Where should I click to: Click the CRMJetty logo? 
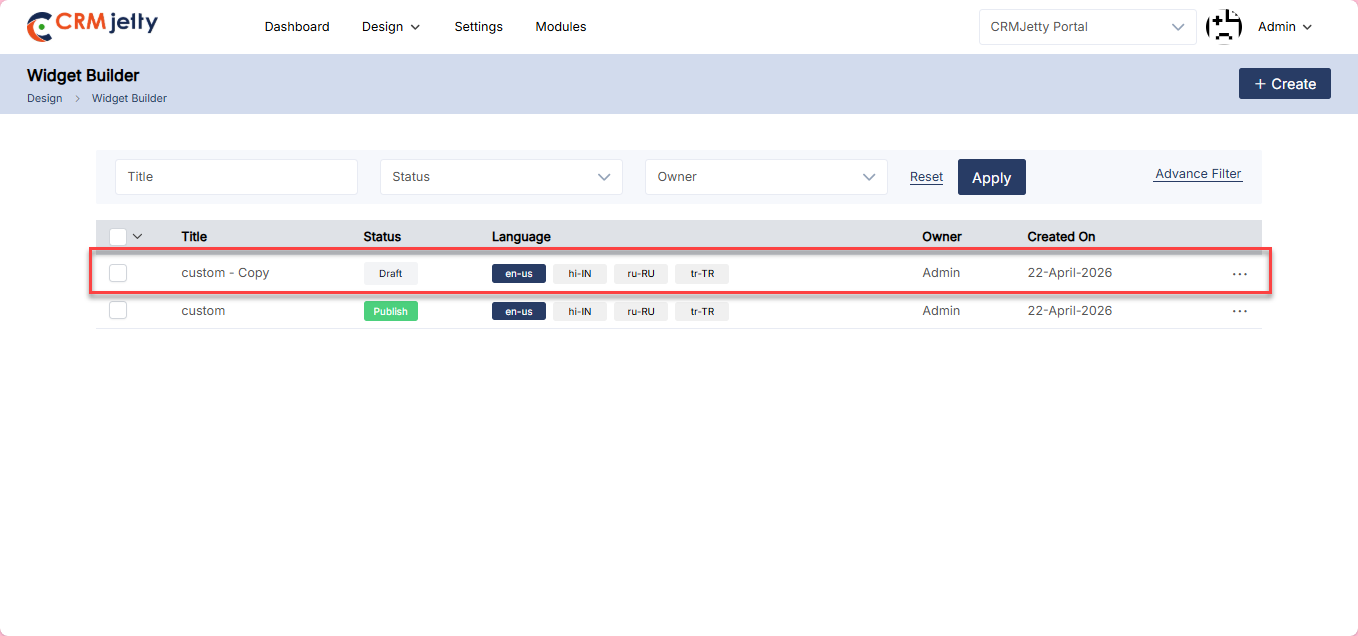click(x=92, y=26)
